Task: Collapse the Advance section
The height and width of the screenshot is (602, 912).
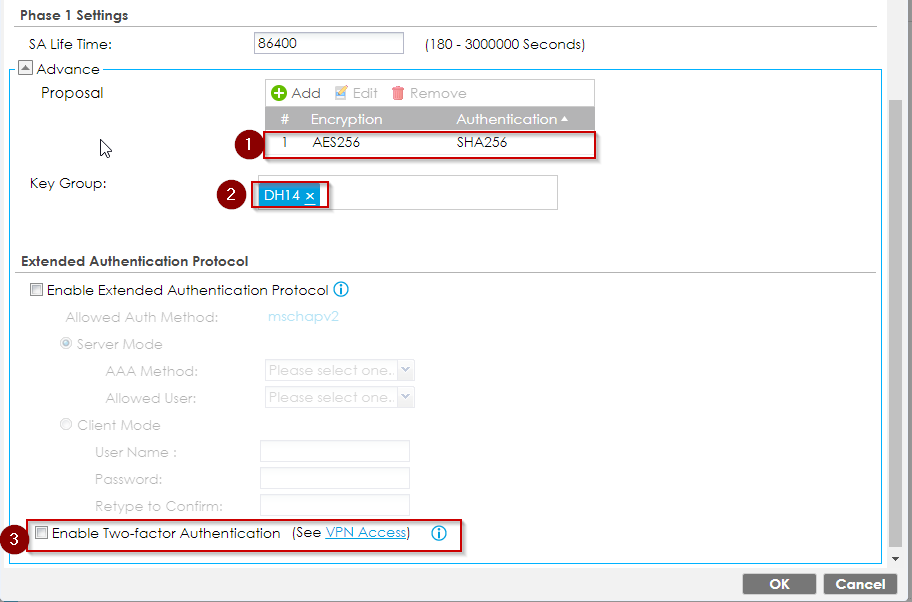Action: pyautogui.click(x=26, y=69)
